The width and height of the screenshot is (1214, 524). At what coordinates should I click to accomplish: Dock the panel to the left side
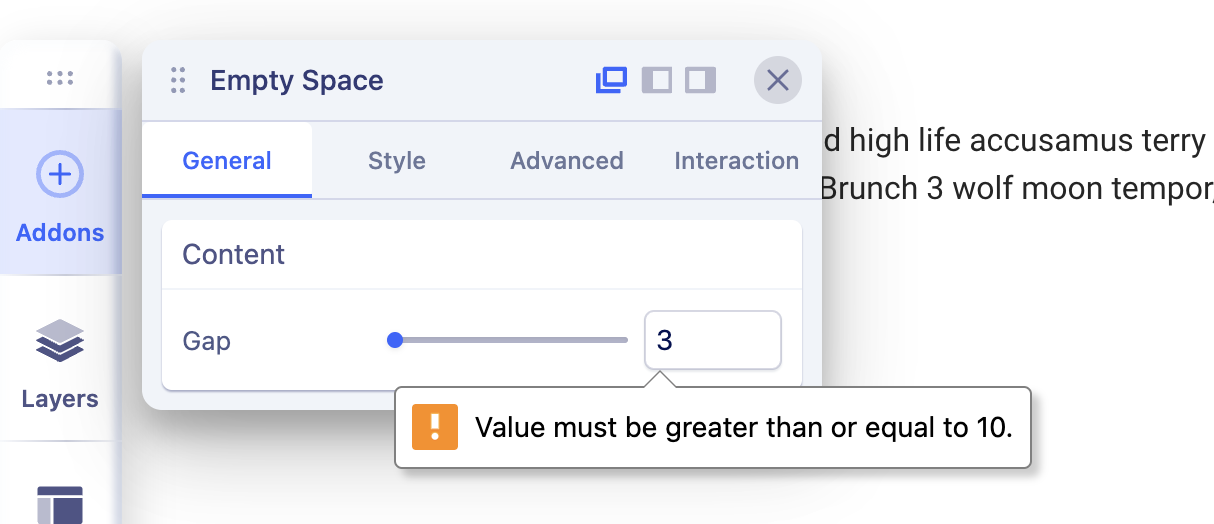click(656, 80)
